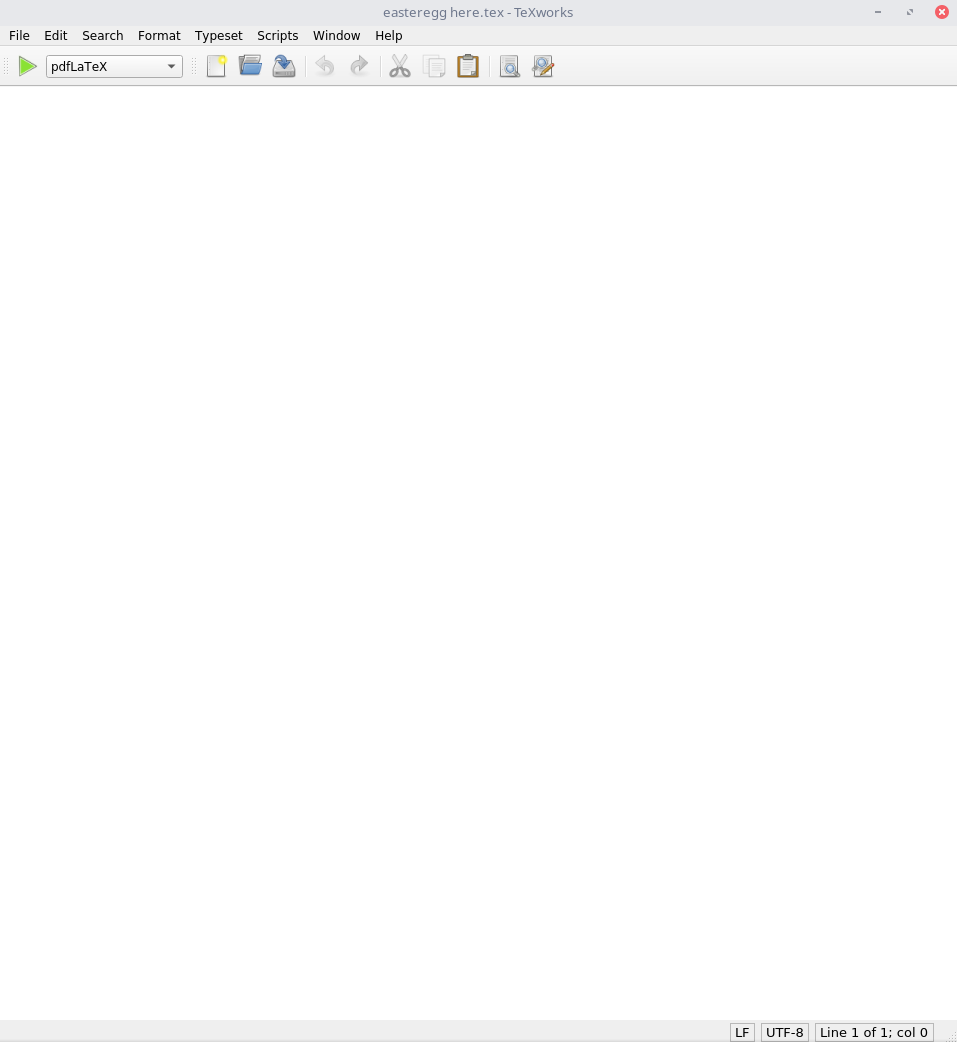
Task: Click the Line 1 of 1 position indicator
Action: coord(874,1032)
